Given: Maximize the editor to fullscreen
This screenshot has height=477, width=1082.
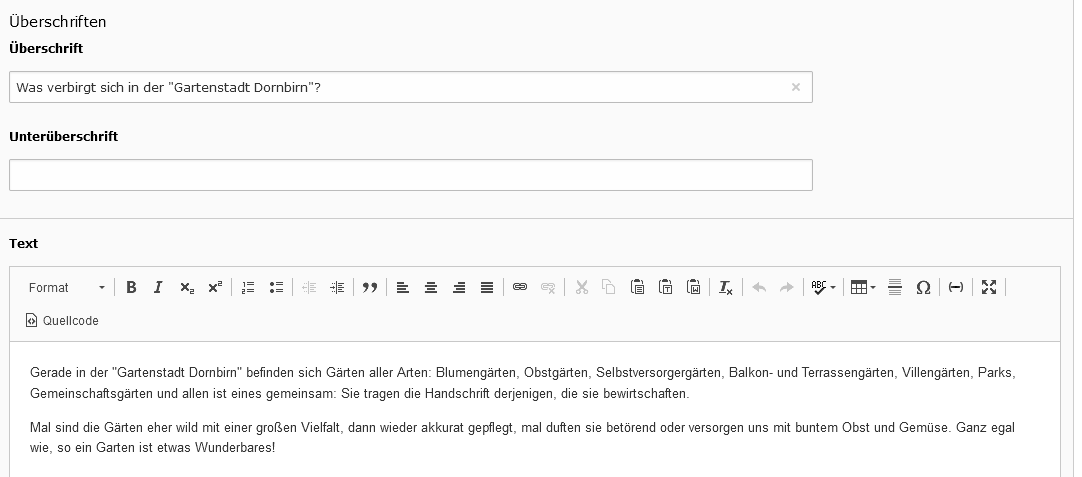Looking at the screenshot, I should point(989,288).
